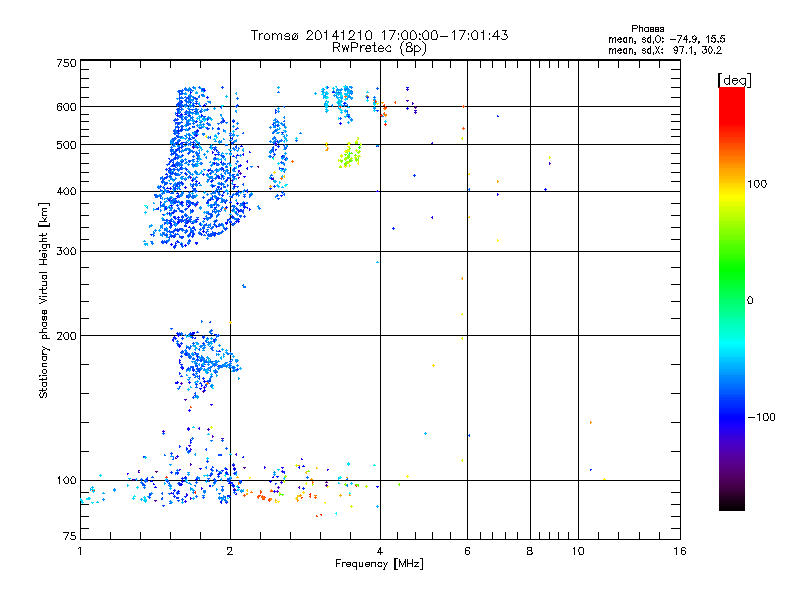Viewport: 800px width, 600px height.
Task: Click the colorbar '100' tick label
Action: pyautogui.click(x=757, y=184)
